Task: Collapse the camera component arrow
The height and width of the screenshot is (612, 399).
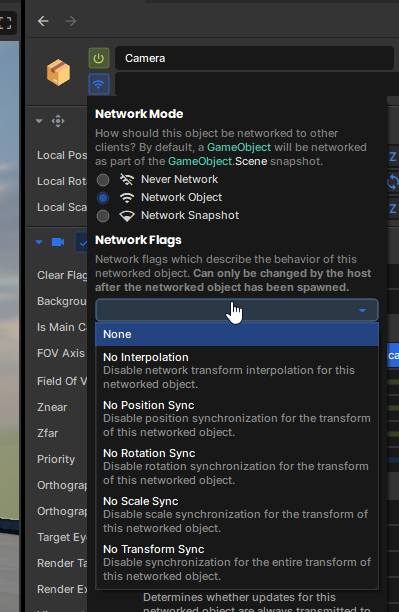Action: tap(39, 242)
